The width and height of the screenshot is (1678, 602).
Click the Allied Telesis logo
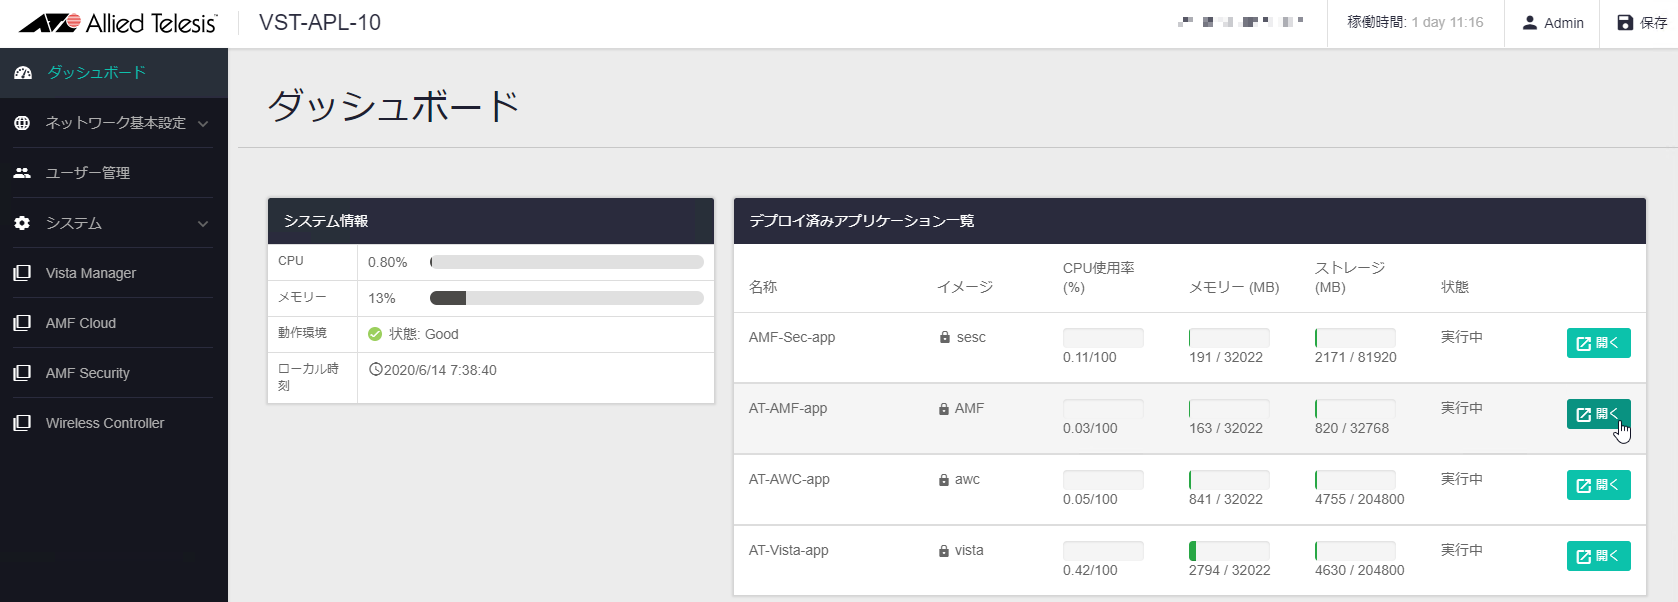tap(118, 23)
